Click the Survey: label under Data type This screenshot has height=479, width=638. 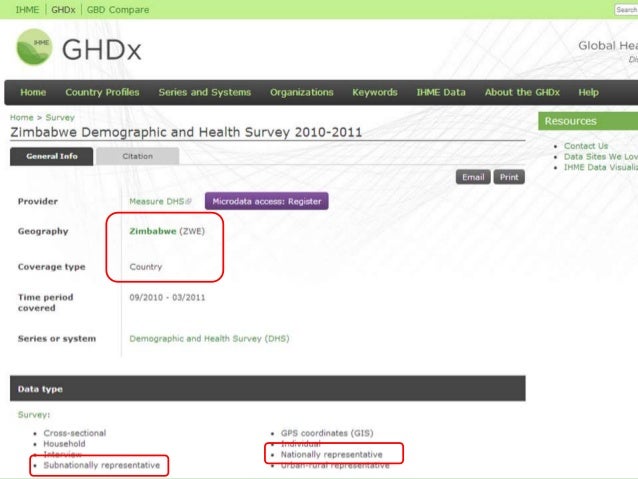(34, 415)
